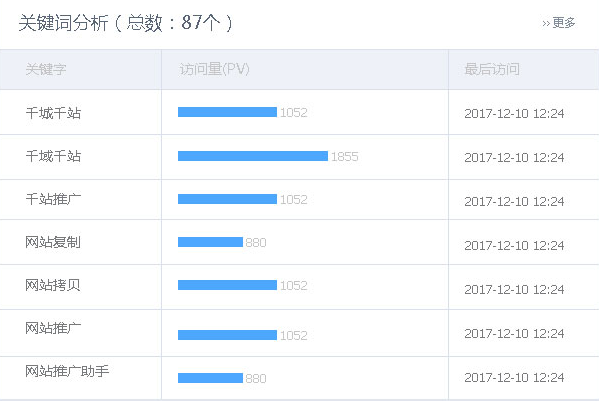This screenshot has width=599, height=401.
Task: Click the 访问量(PV) column header
Action: (x=215, y=69)
